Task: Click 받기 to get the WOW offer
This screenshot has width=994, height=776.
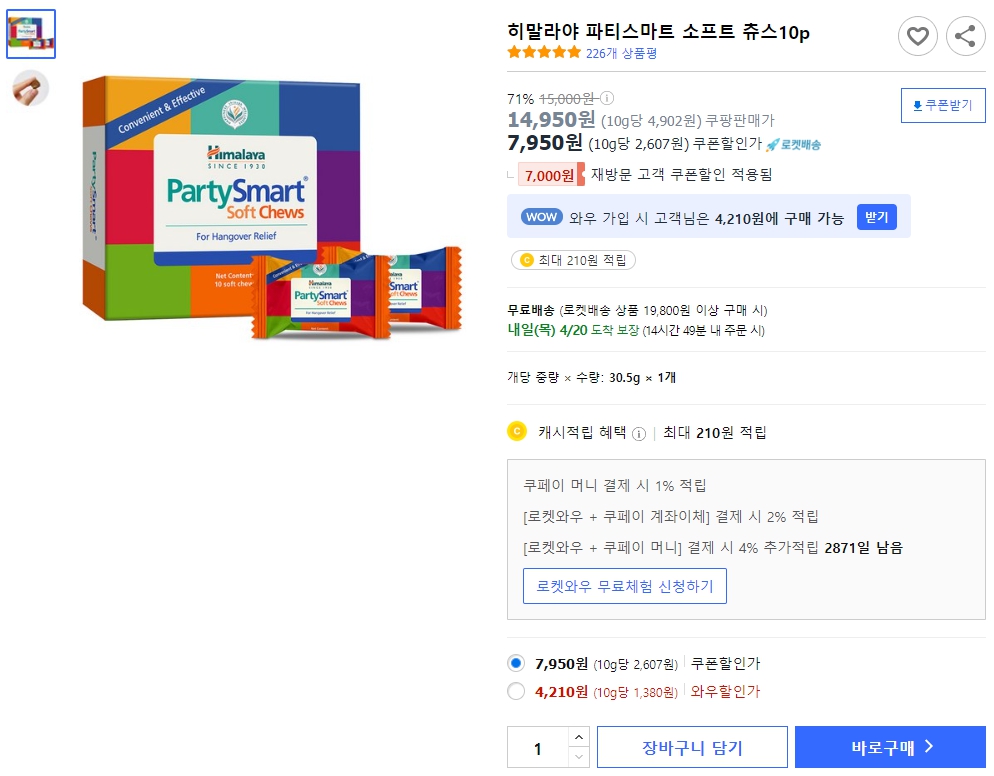Action: [877, 217]
